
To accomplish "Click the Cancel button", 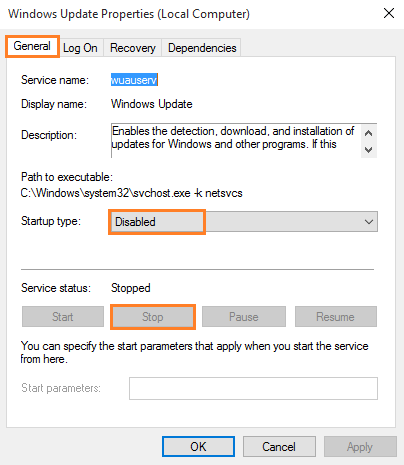I will [279, 447].
